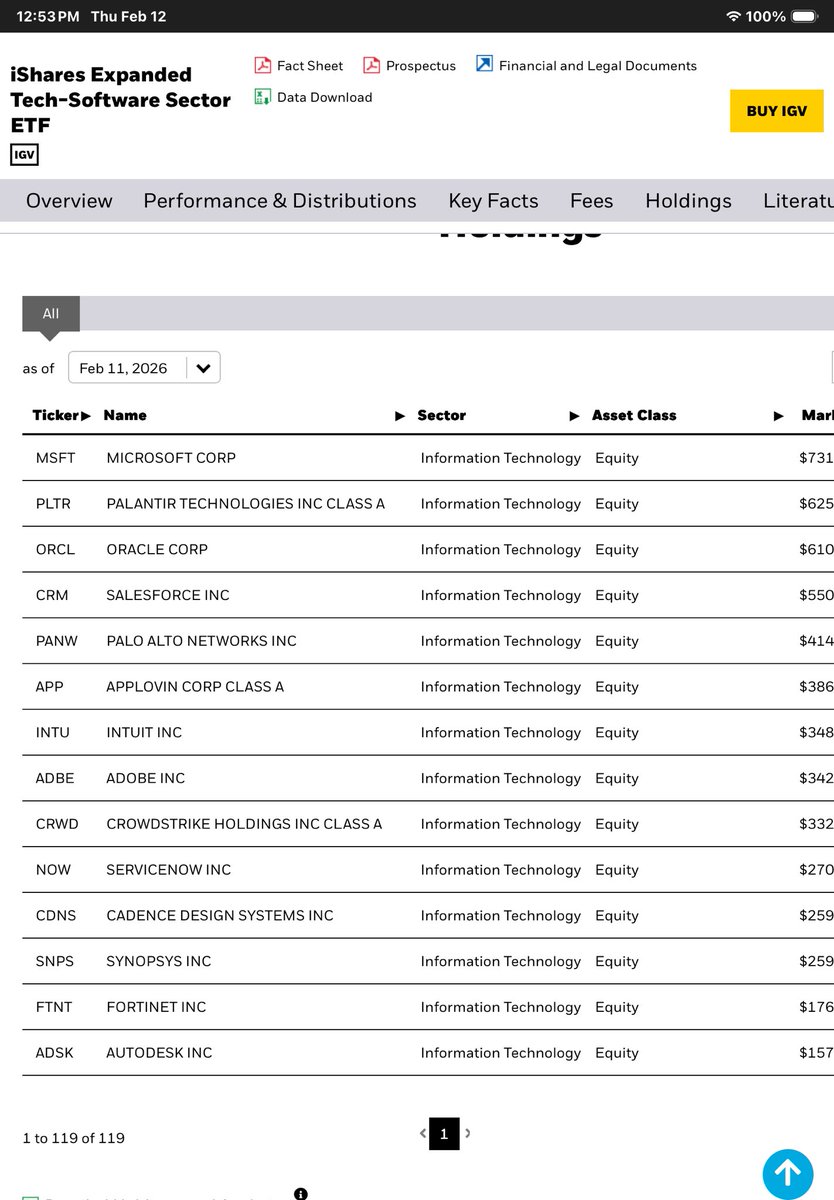Click the sort arrow at end of Name column
Screen dimensions: 834x1200
click(401, 415)
